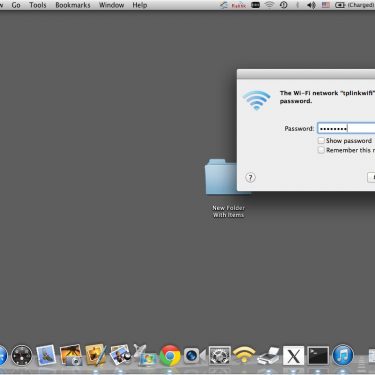Viewport: 375px width, 375px height.
Task: Open the volume control in menu bar
Action: point(311,5)
